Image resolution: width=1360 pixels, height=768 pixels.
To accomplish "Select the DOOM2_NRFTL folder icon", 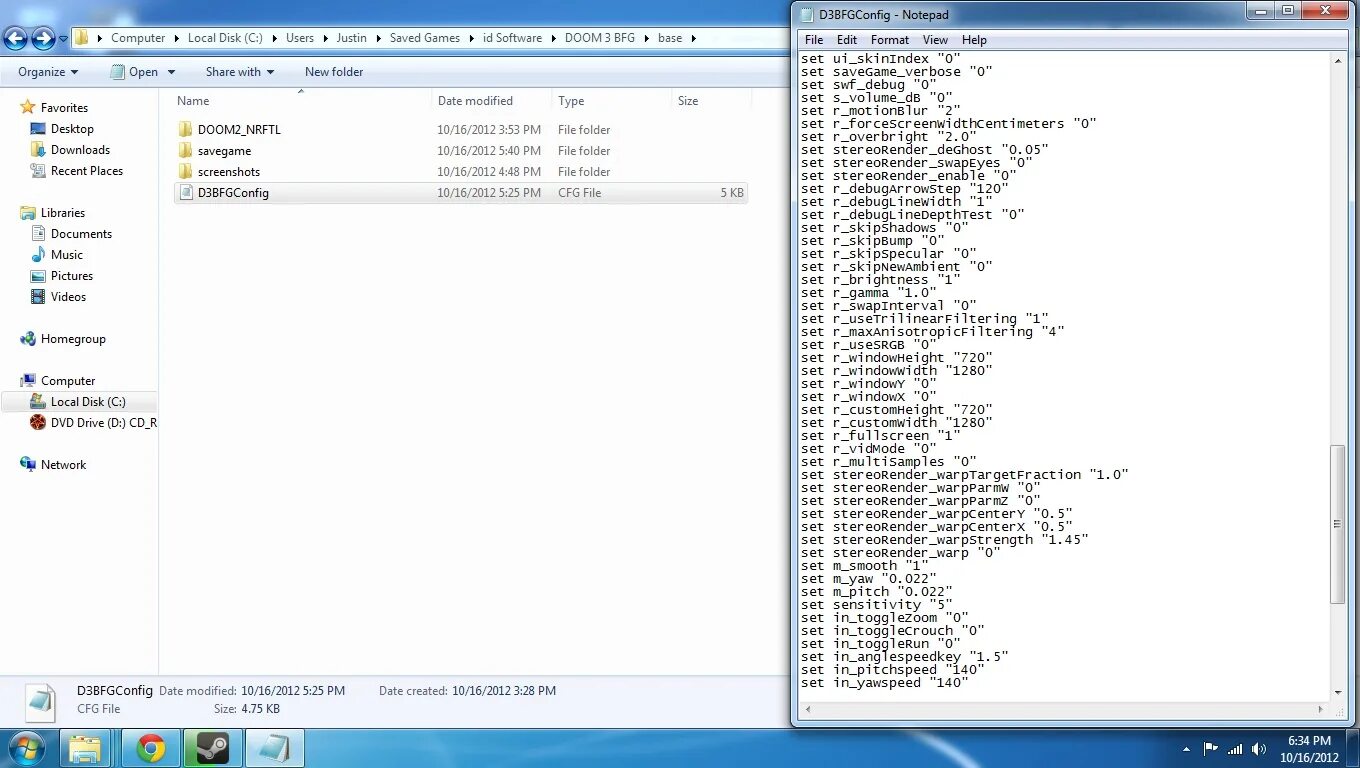I will (185, 130).
